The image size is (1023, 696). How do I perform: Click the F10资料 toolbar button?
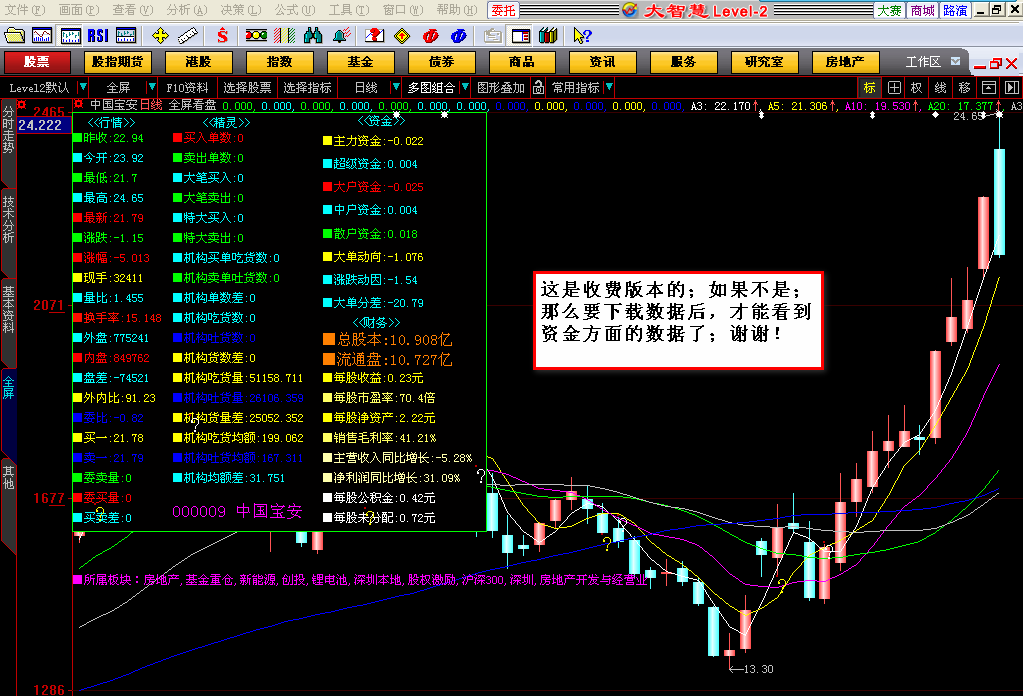tap(187, 87)
